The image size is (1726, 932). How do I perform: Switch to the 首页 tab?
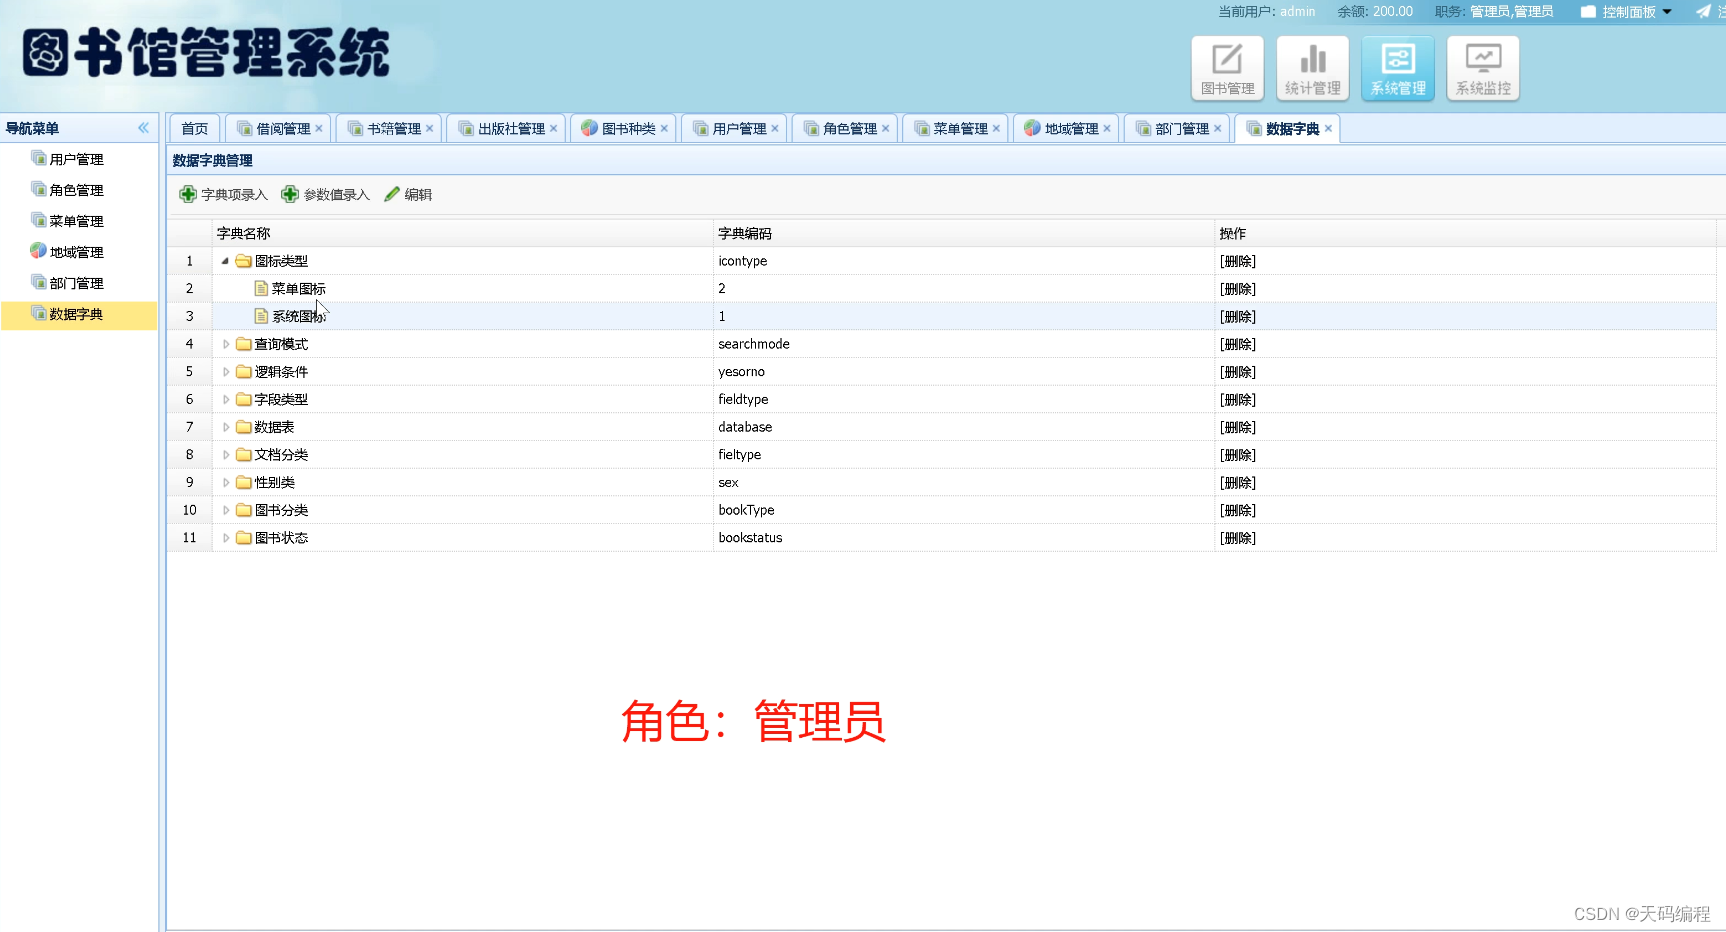point(195,129)
